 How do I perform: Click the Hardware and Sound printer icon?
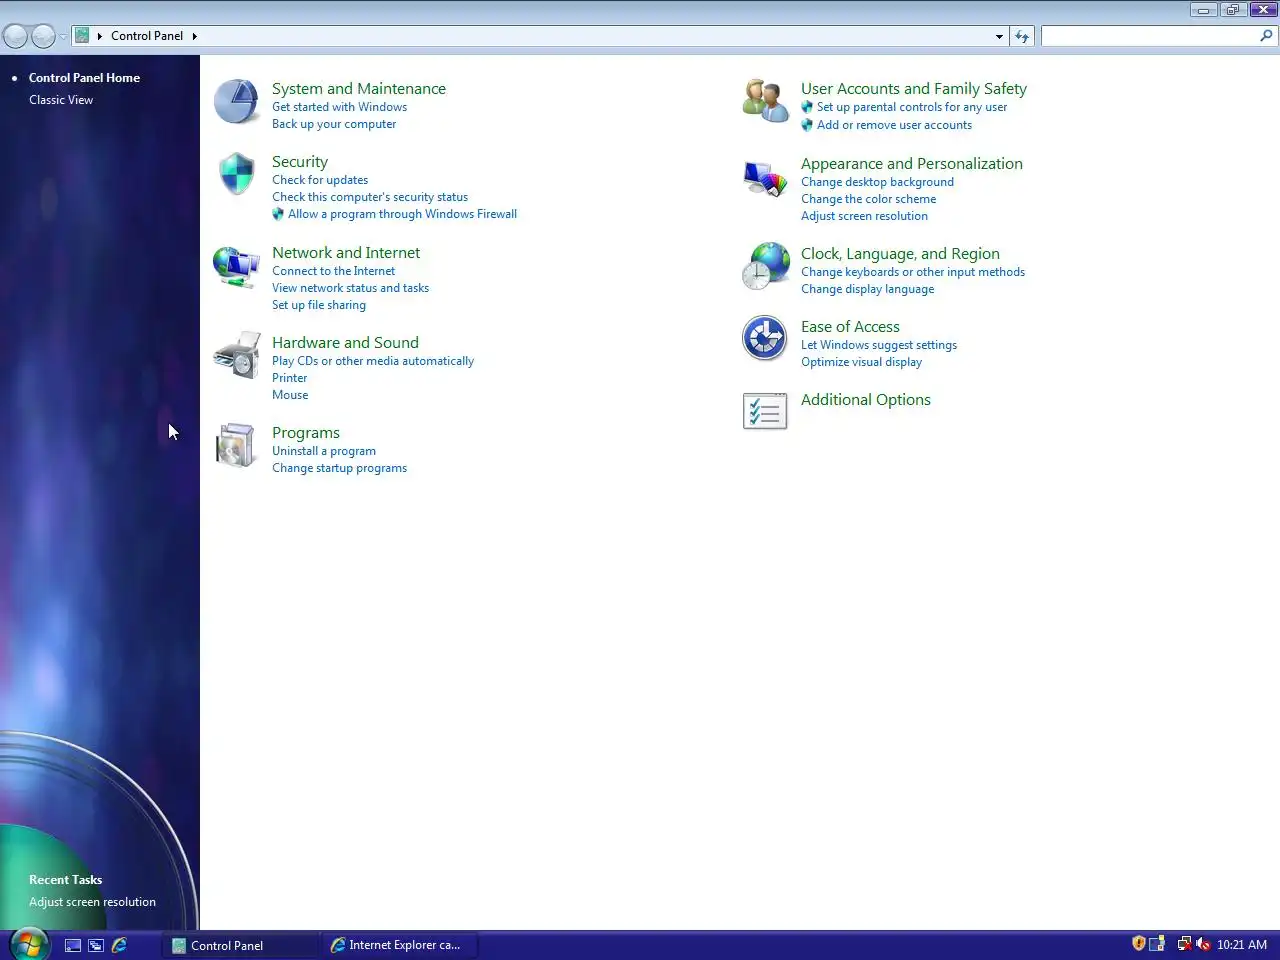tap(237, 356)
